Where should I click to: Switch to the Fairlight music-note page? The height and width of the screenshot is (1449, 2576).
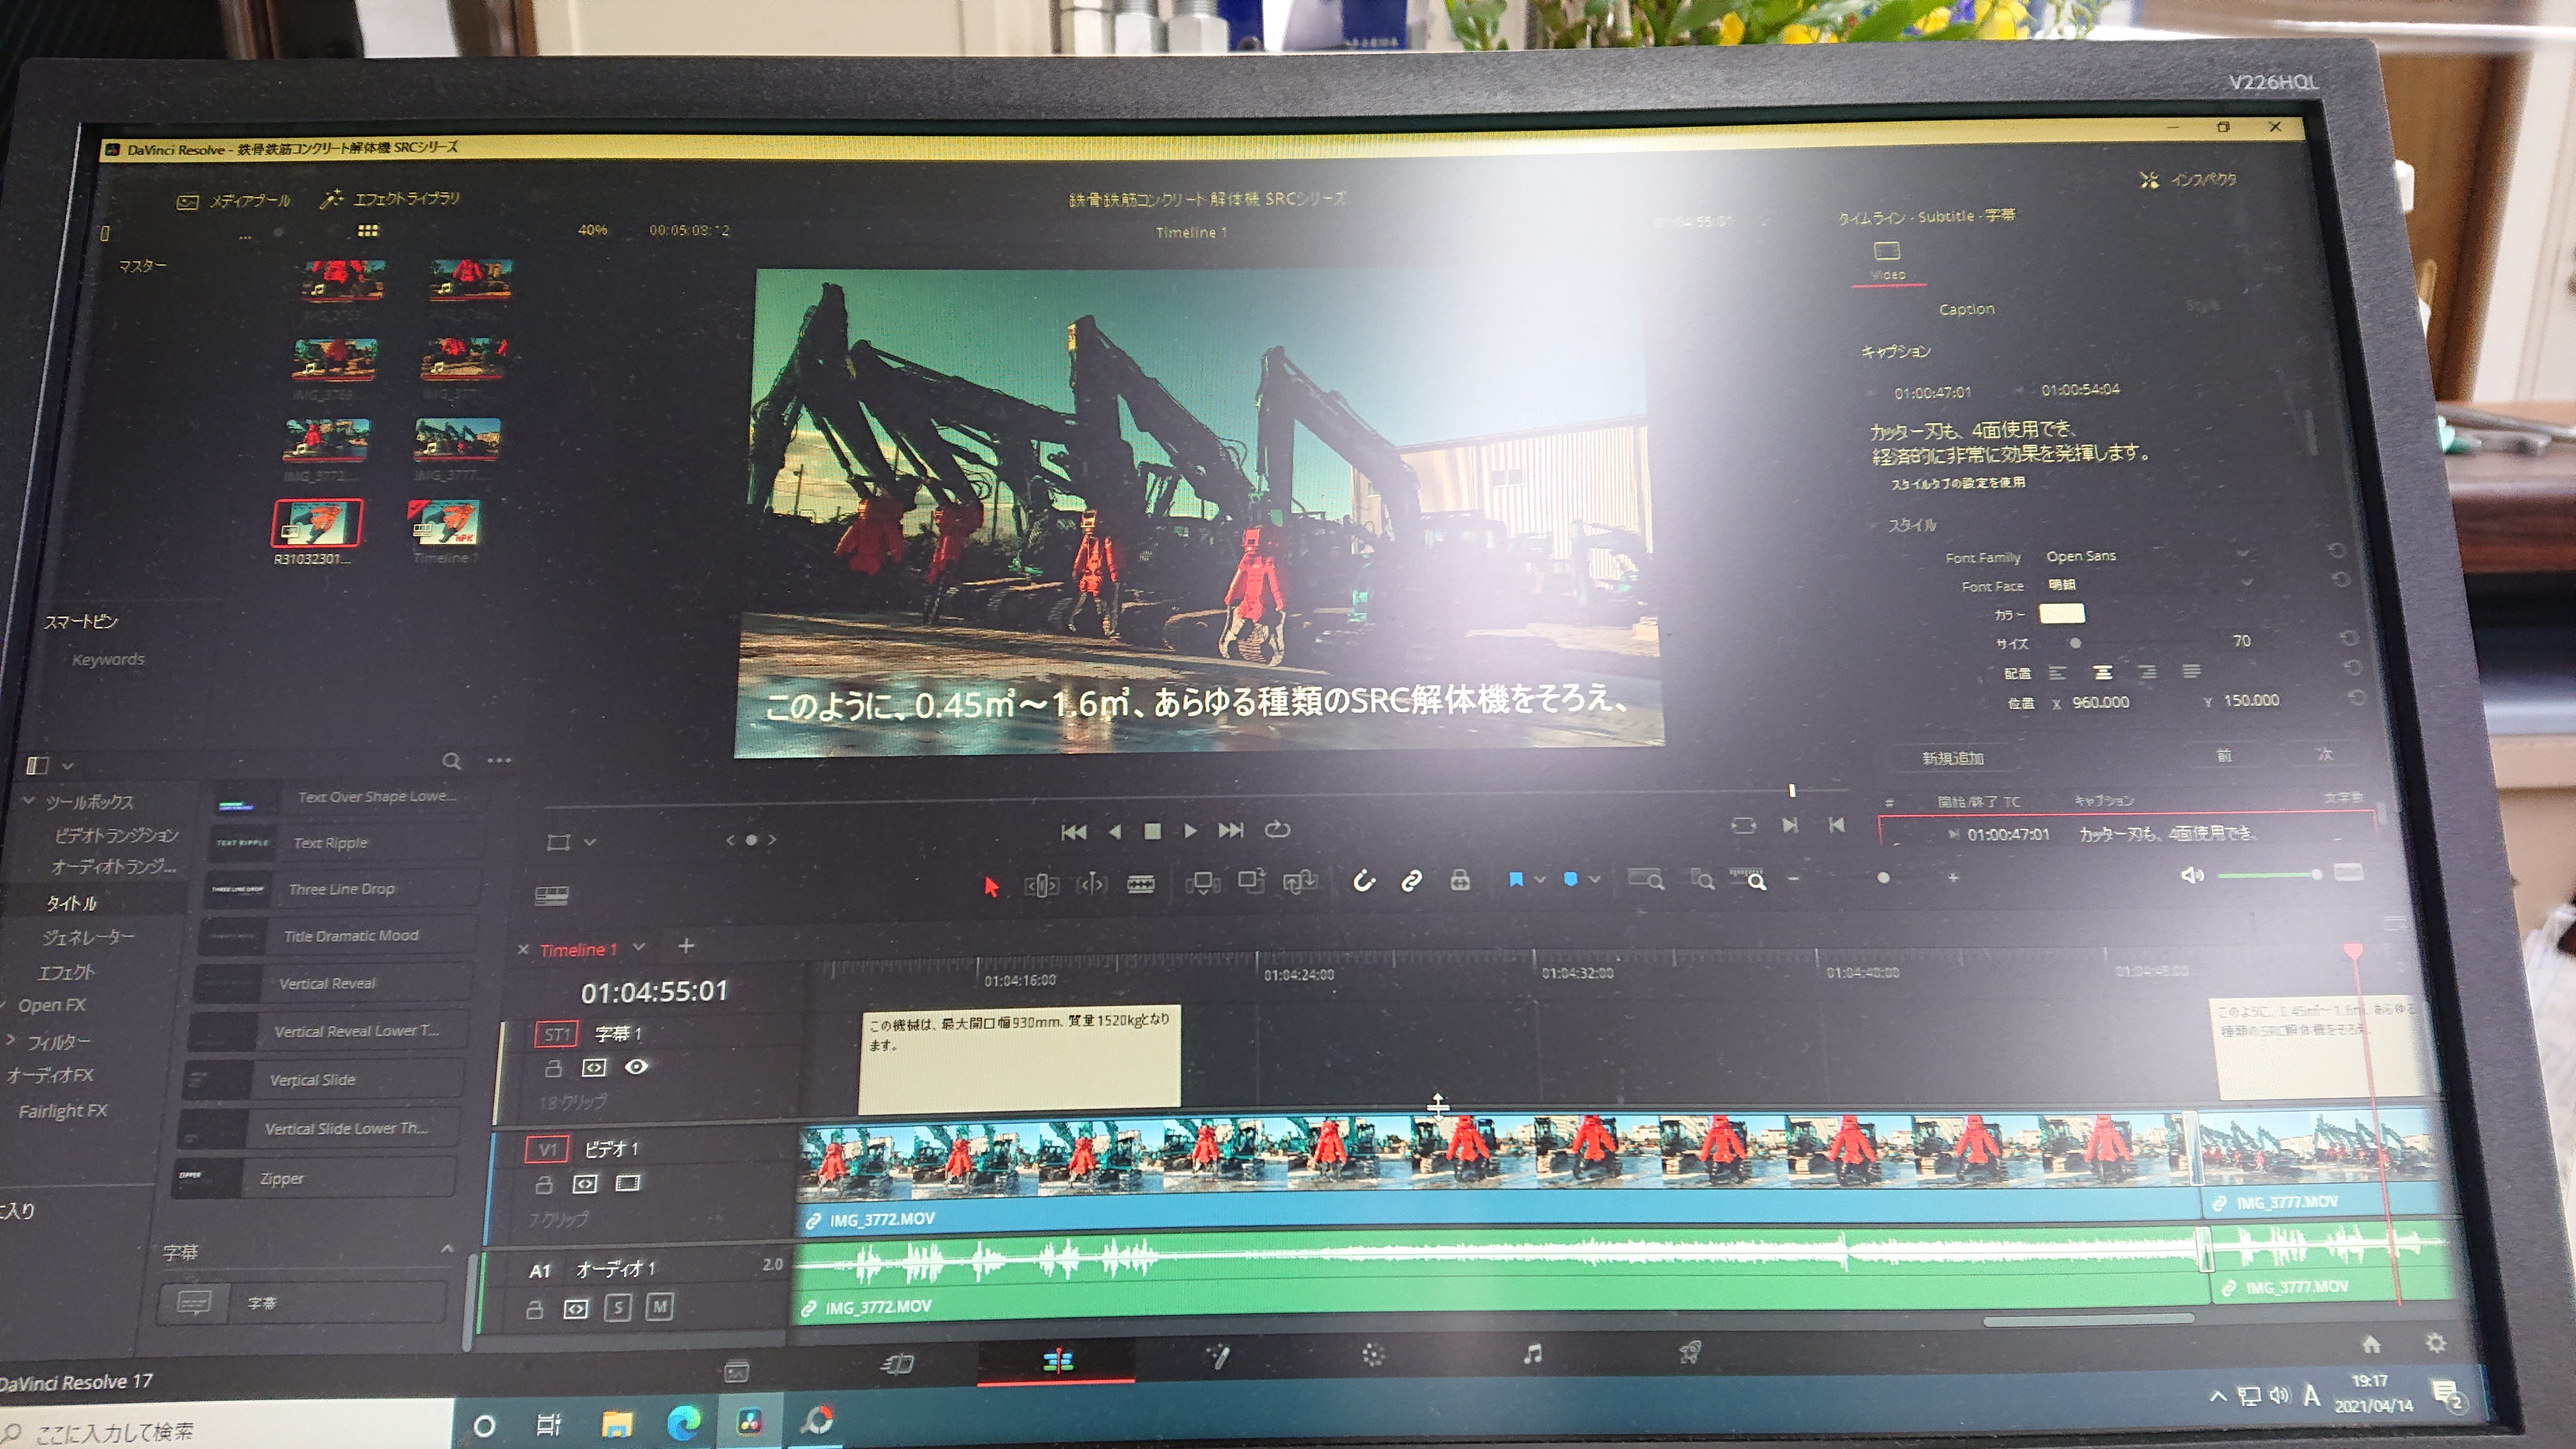(1531, 1354)
